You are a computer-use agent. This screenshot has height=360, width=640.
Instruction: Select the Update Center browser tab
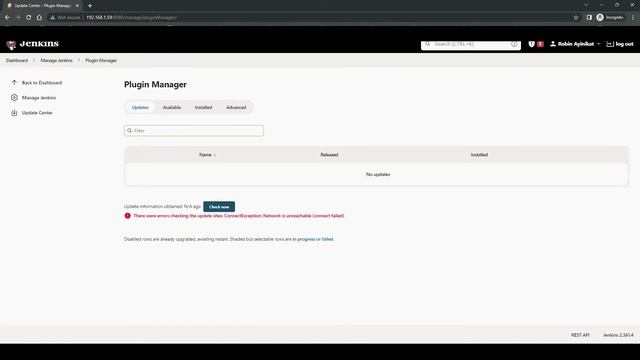(41, 6)
